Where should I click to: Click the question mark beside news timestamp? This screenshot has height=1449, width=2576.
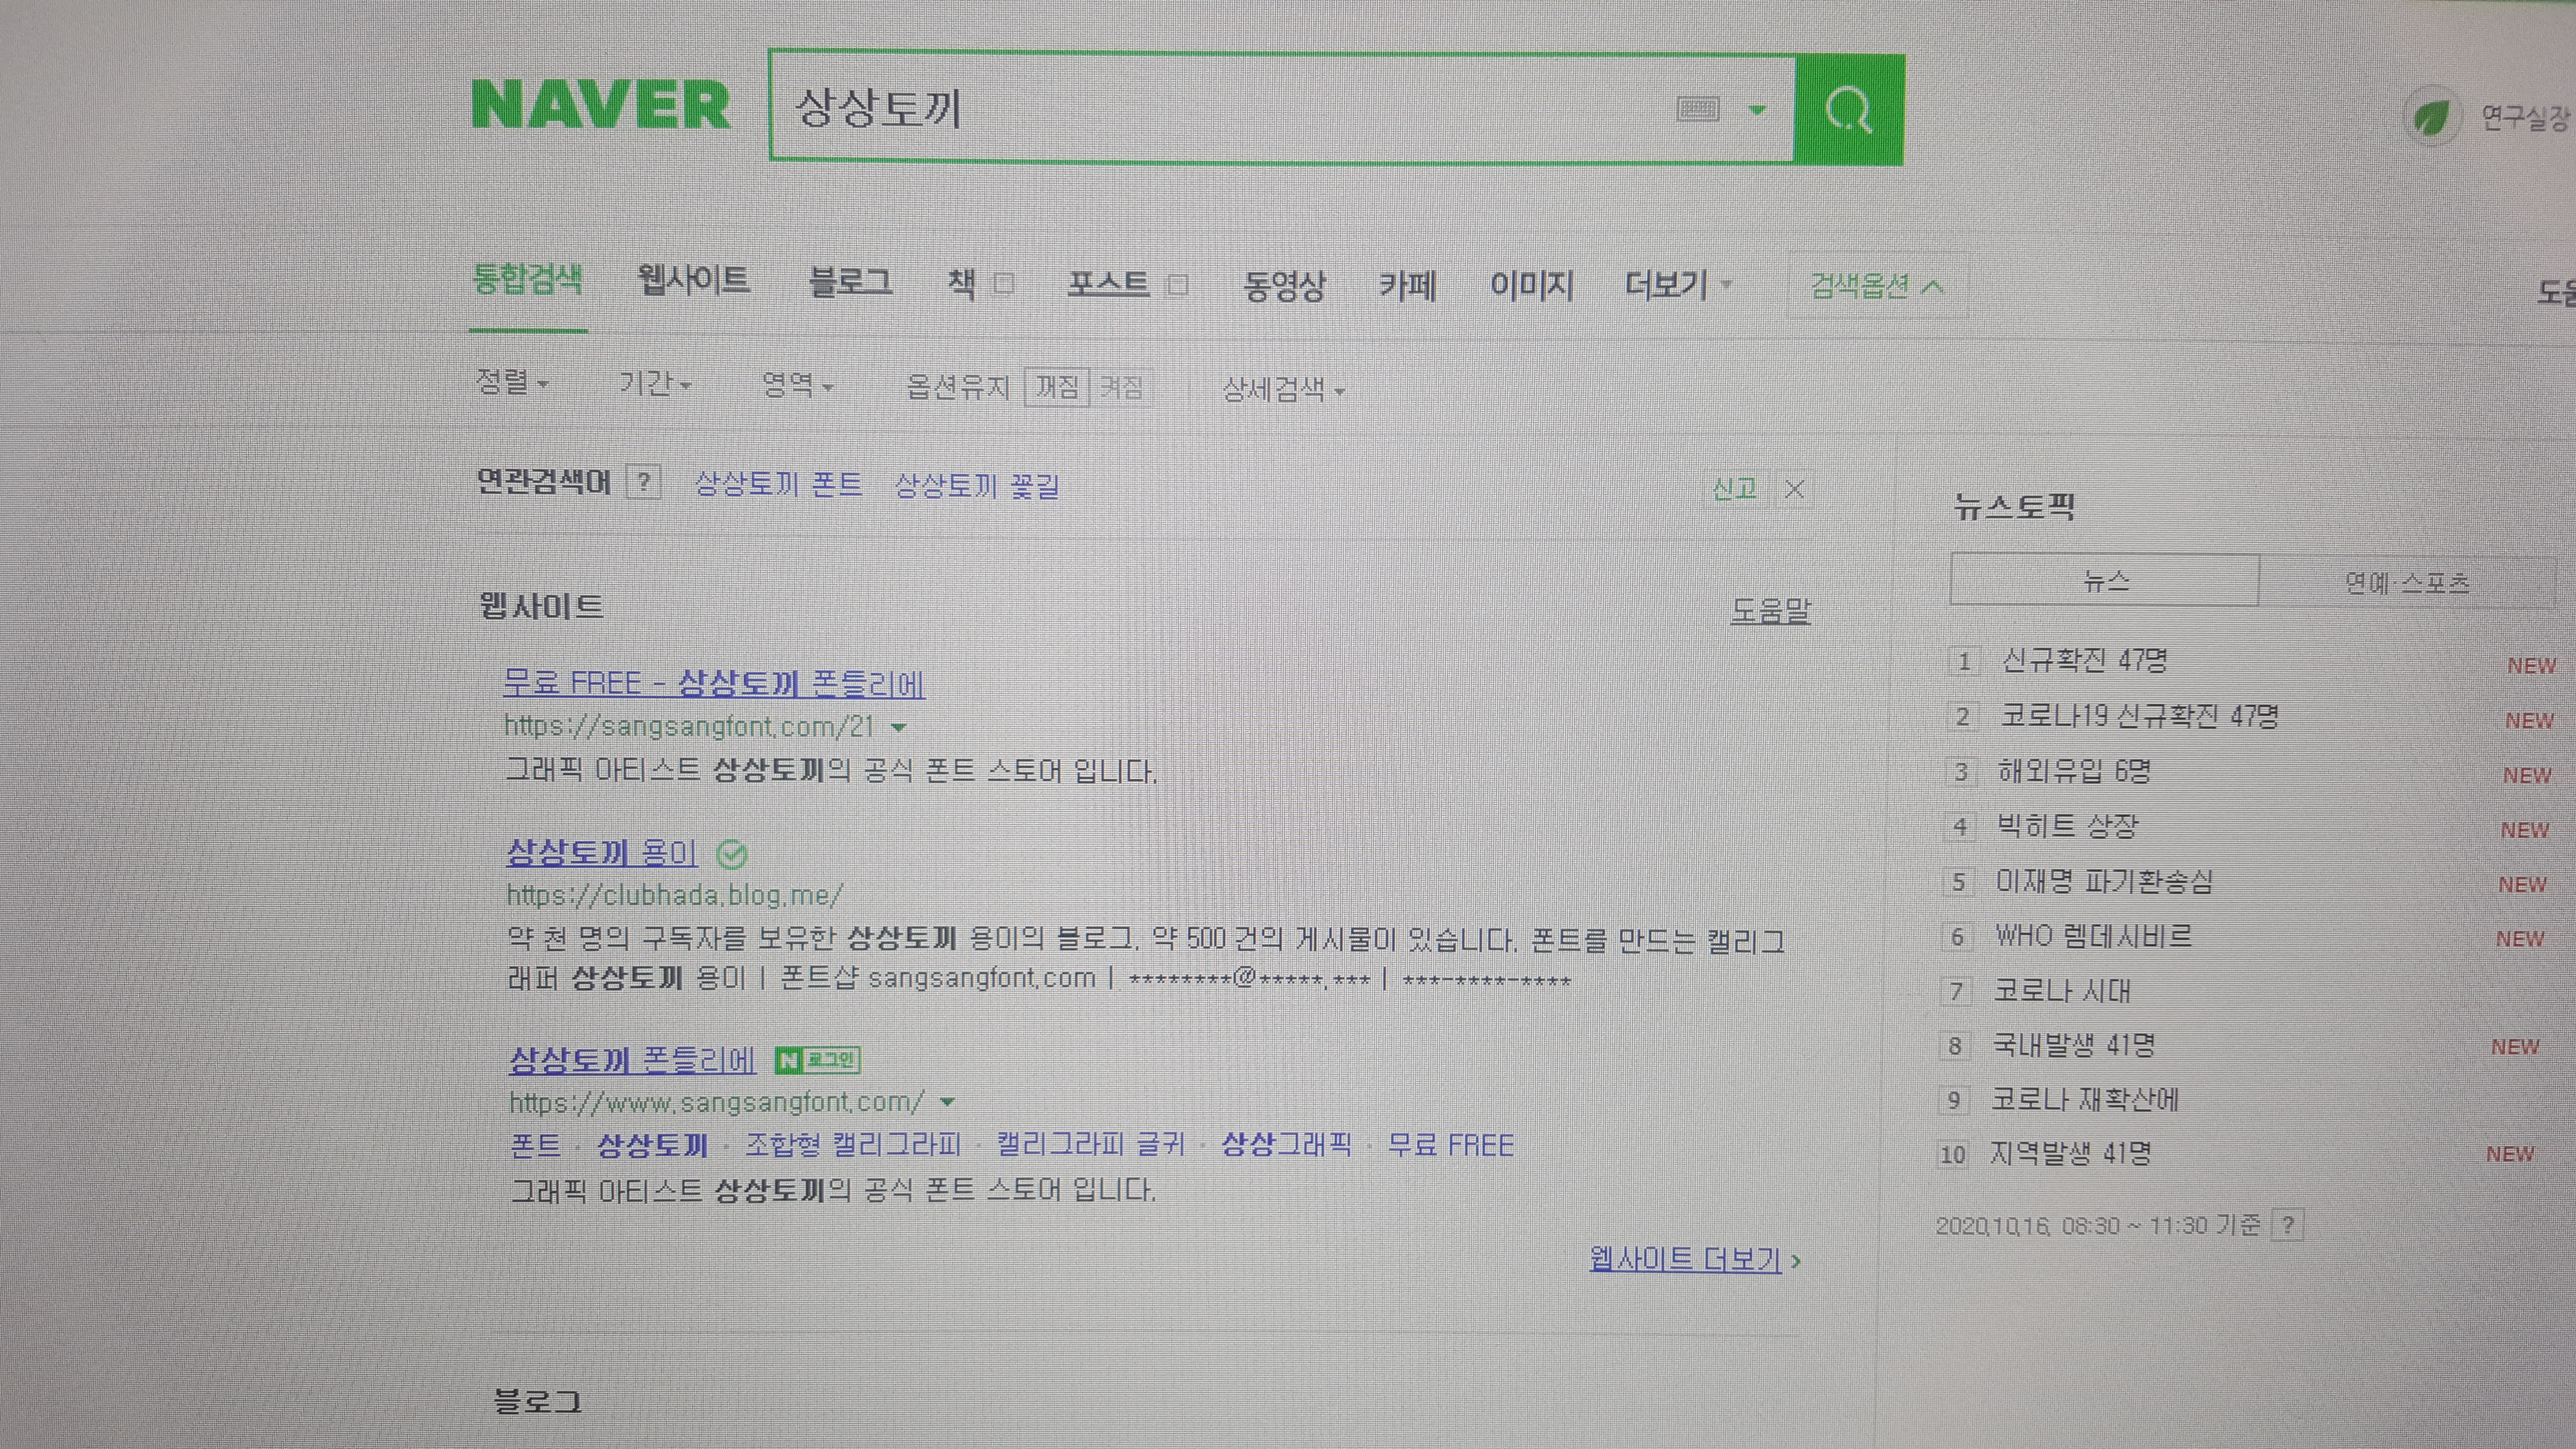(2287, 1225)
